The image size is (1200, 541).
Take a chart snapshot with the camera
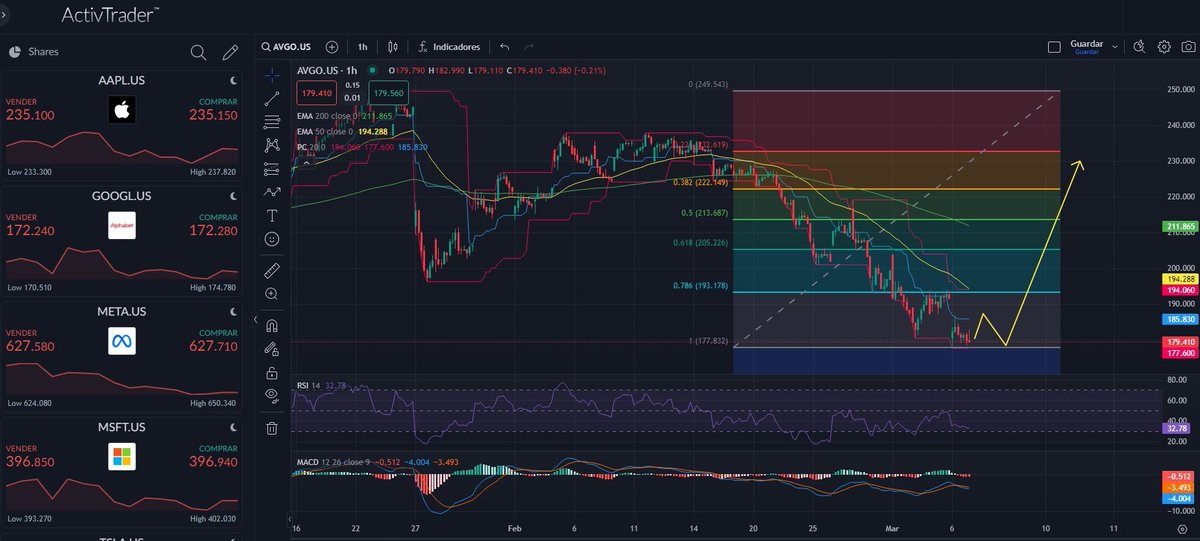pyautogui.click(x=1187, y=47)
